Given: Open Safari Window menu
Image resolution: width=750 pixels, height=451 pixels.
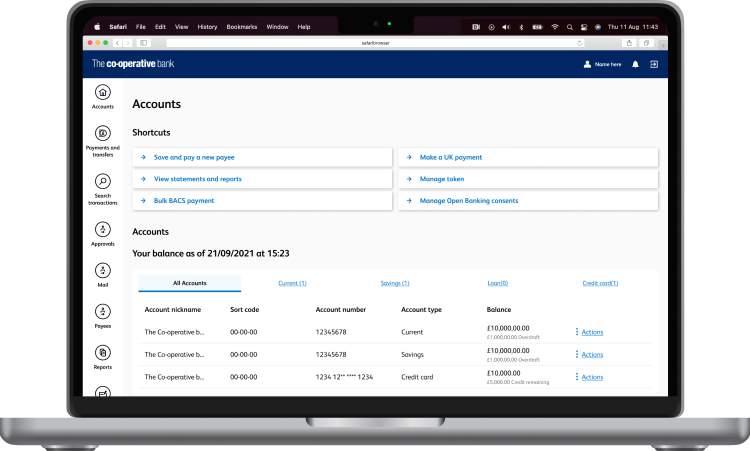Looking at the screenshot, I should 277,27.
